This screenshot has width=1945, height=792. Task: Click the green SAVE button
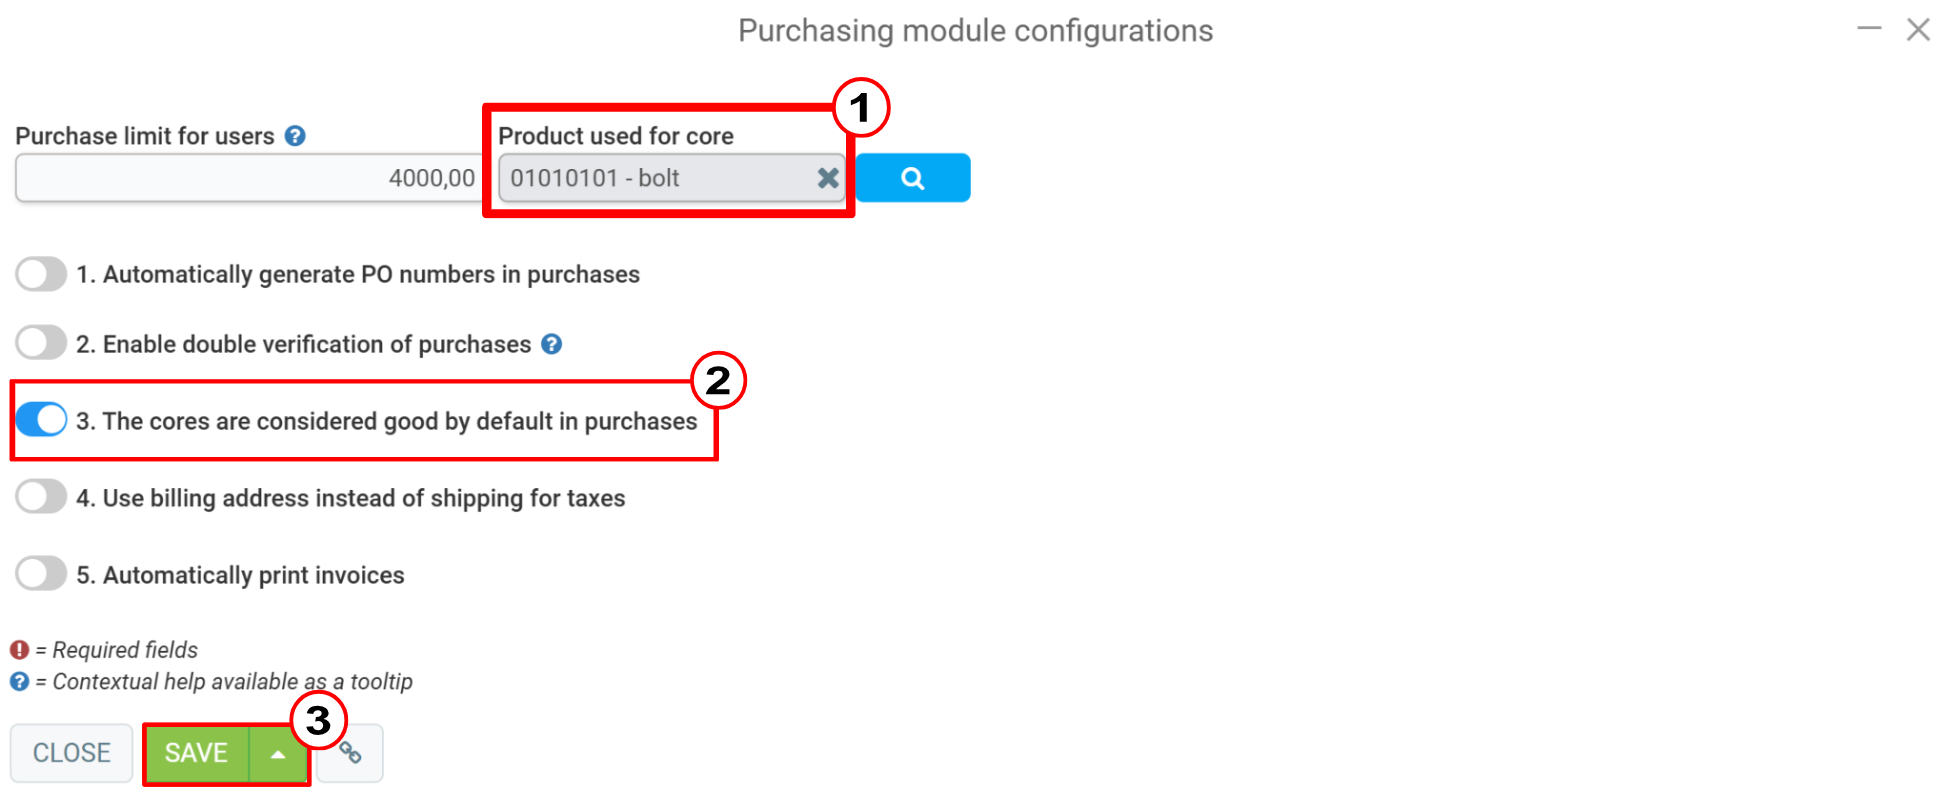pyautogui.click(x=196, y=753)
